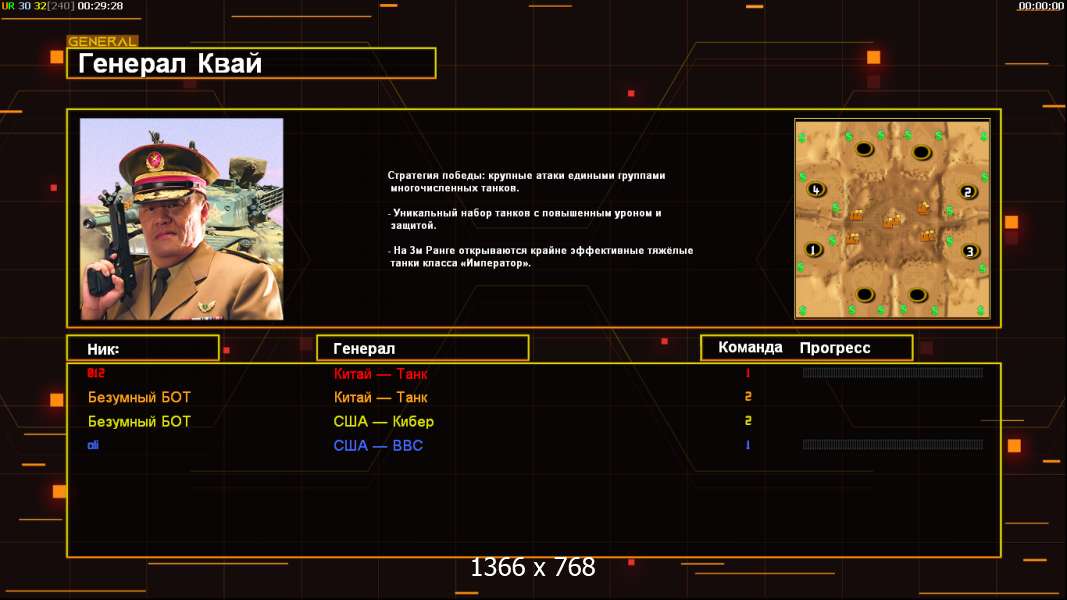Select the red player nickname 'BI2'

pos(96,373)
